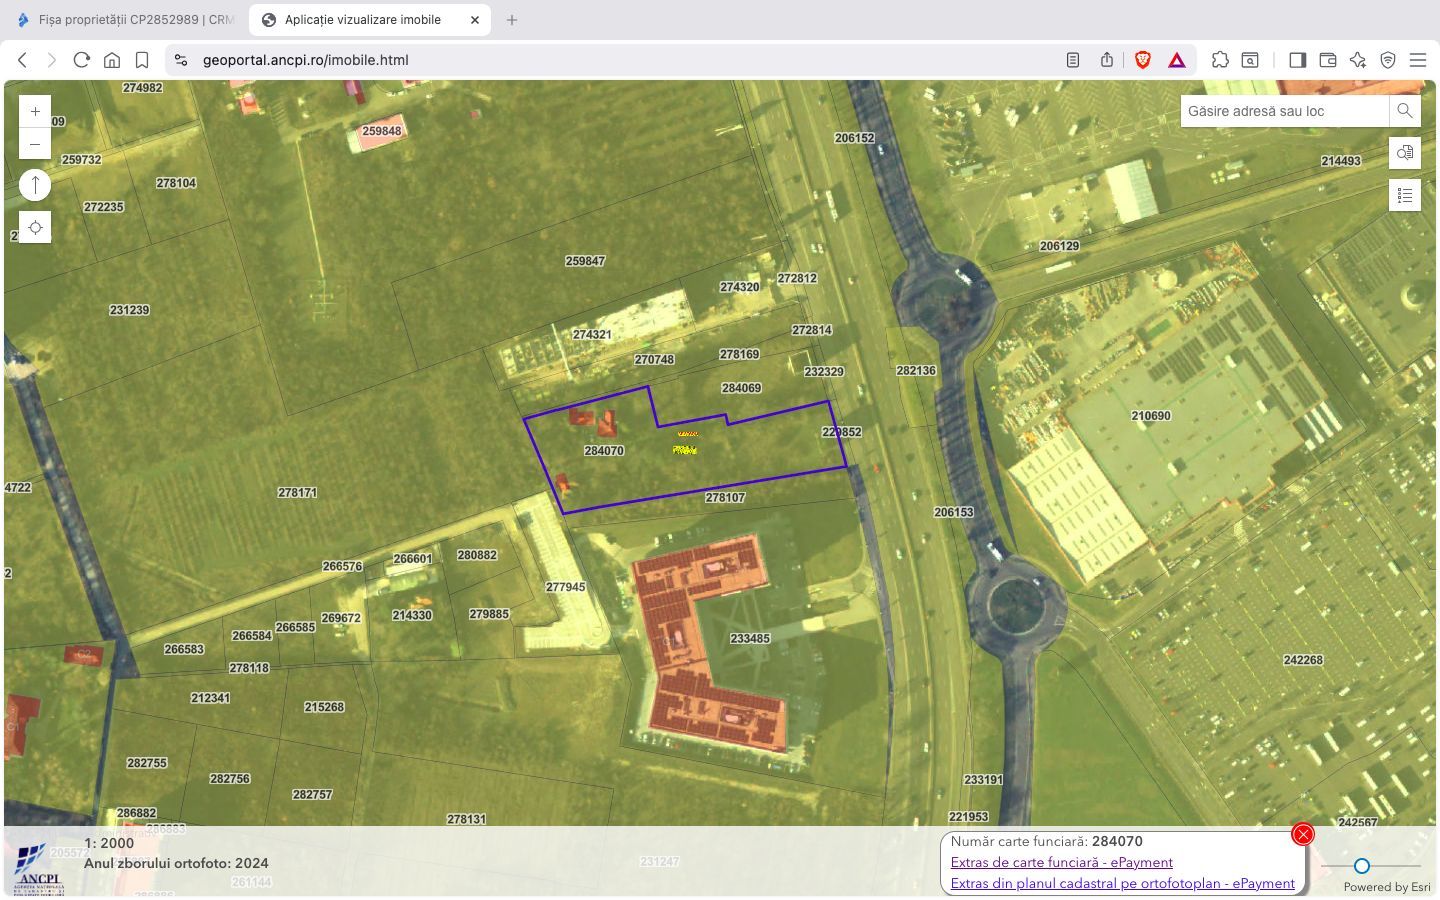
Task: Open Extras din planul cadastral ePayment link
Action: (x=1122, y=883)
